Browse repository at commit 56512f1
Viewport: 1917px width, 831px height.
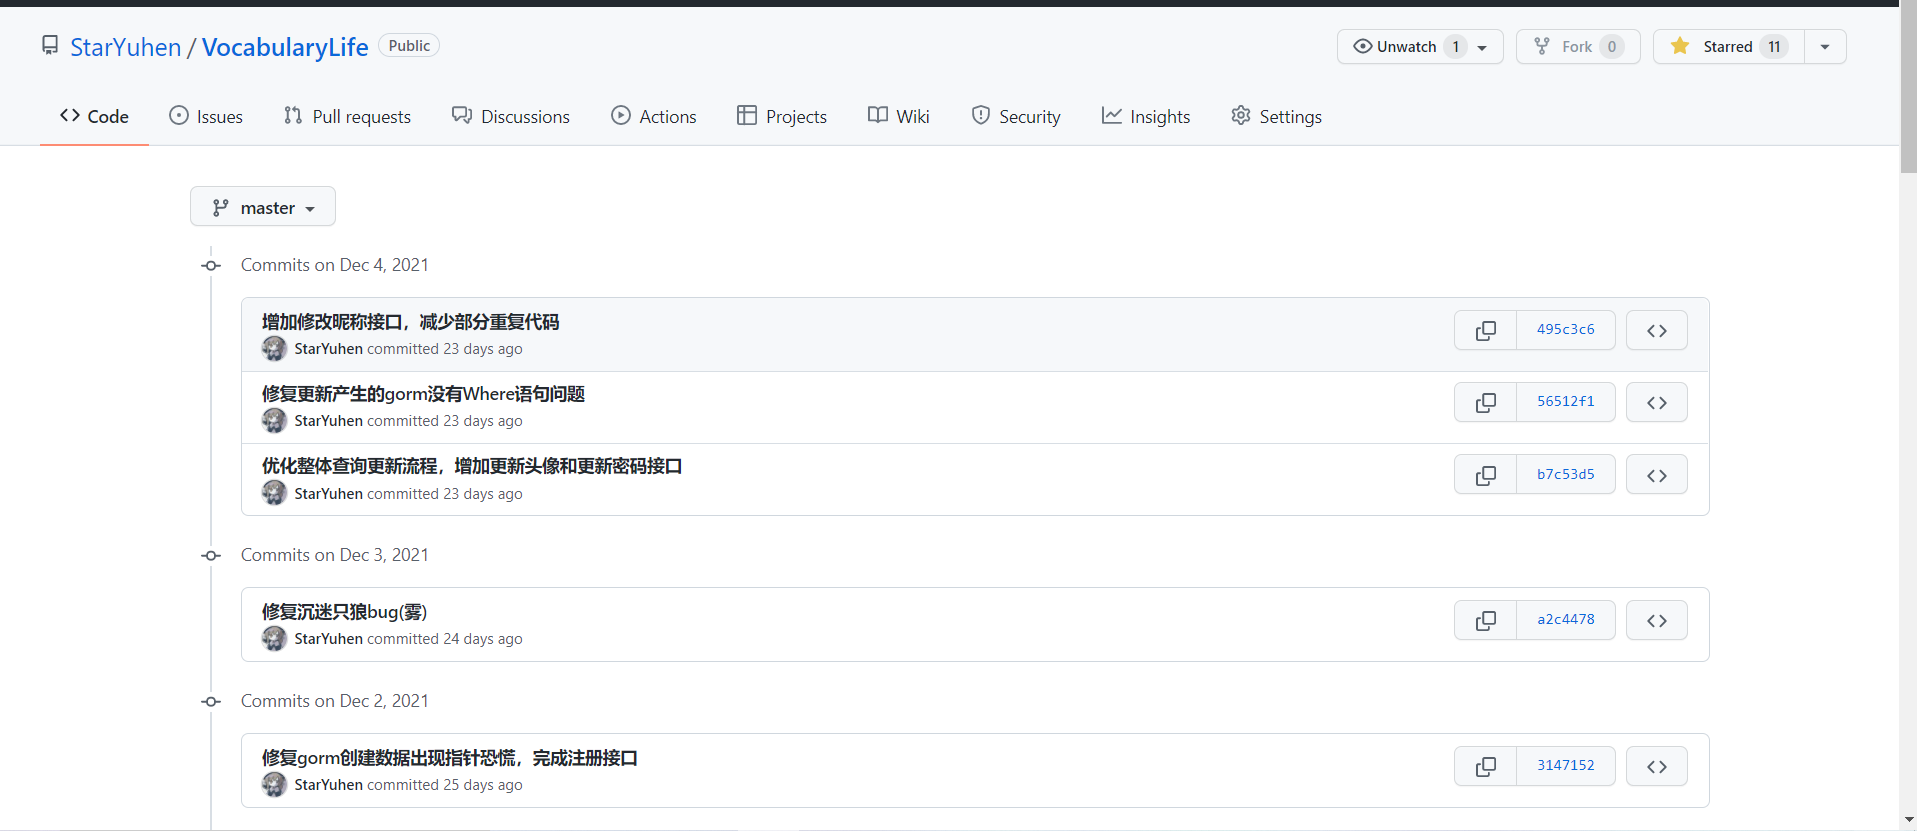click(1656, 402)
